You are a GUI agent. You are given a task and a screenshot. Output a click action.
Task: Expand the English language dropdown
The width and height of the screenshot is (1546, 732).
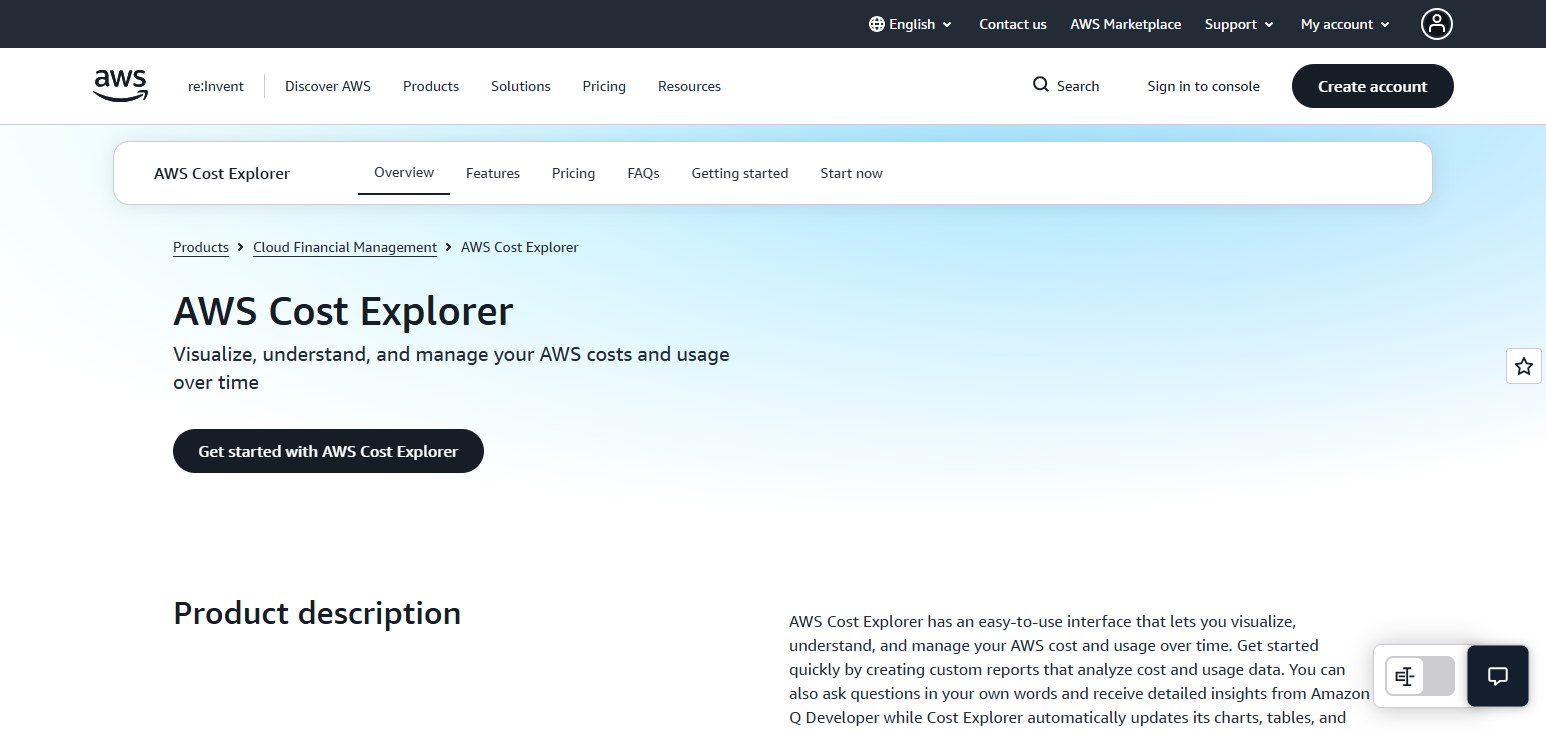911,24
